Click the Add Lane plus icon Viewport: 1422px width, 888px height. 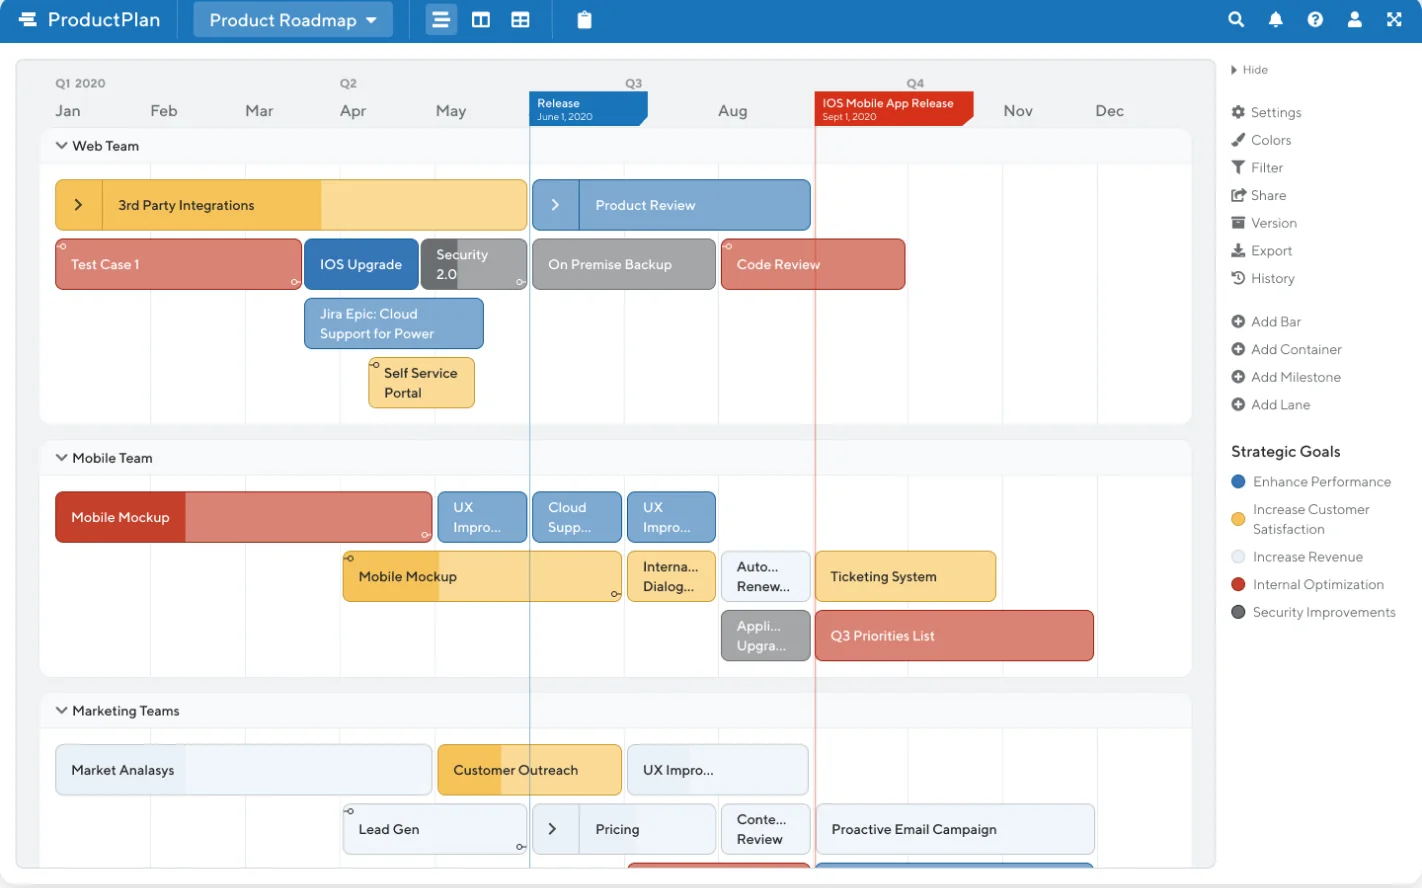[1238, 405]
